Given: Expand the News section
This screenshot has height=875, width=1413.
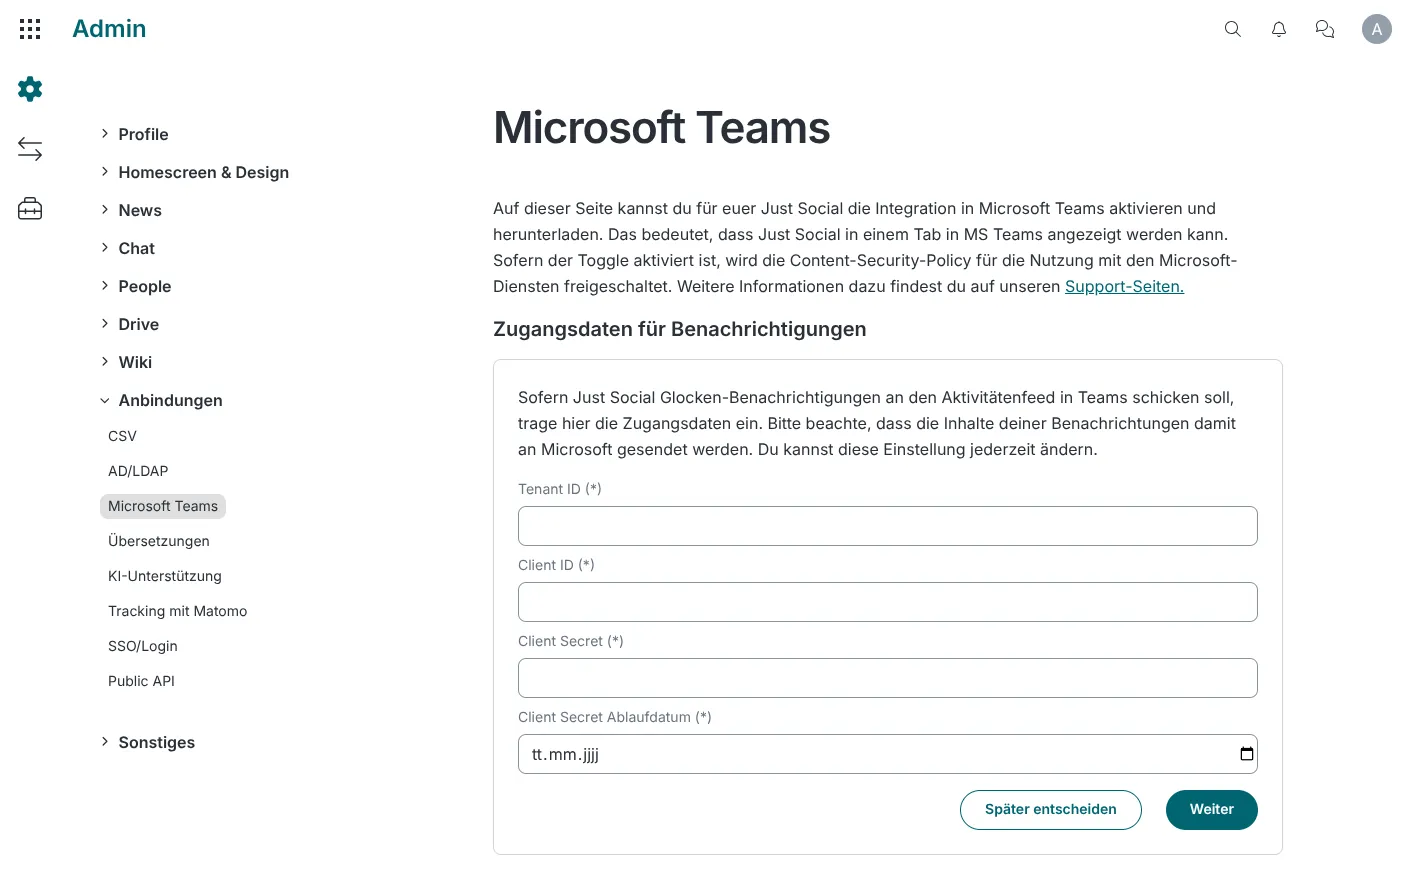Looking at the screenshot, I should click(x=130, y=210).
